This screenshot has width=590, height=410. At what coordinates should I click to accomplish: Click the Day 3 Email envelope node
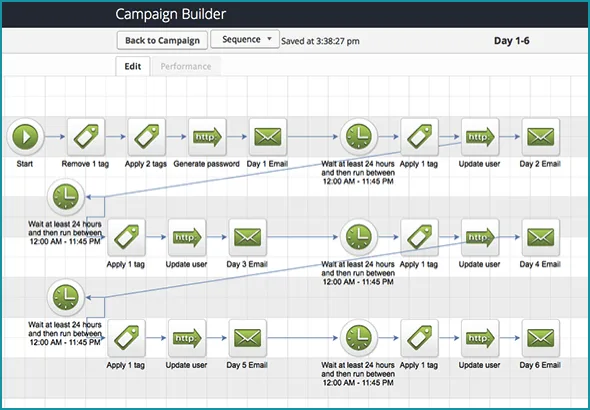[248, 237]
